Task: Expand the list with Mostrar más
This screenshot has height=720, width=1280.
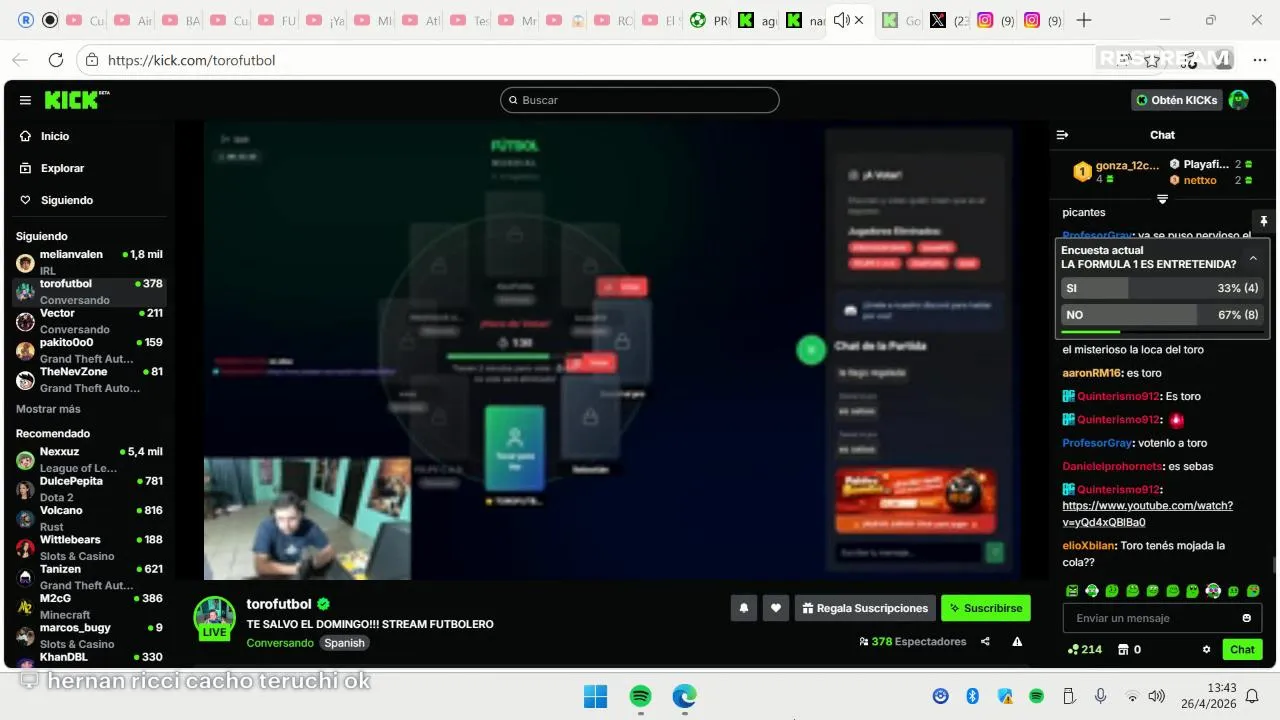Action: (48, 409)
